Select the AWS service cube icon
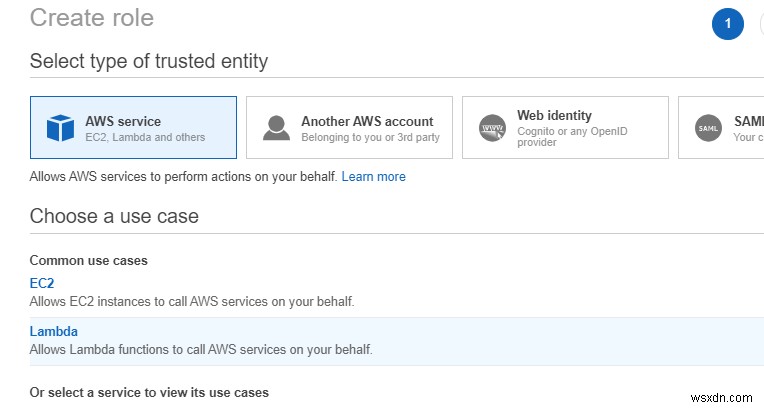The width and height of the screenshot is (764, 408). tap(60, 128)
